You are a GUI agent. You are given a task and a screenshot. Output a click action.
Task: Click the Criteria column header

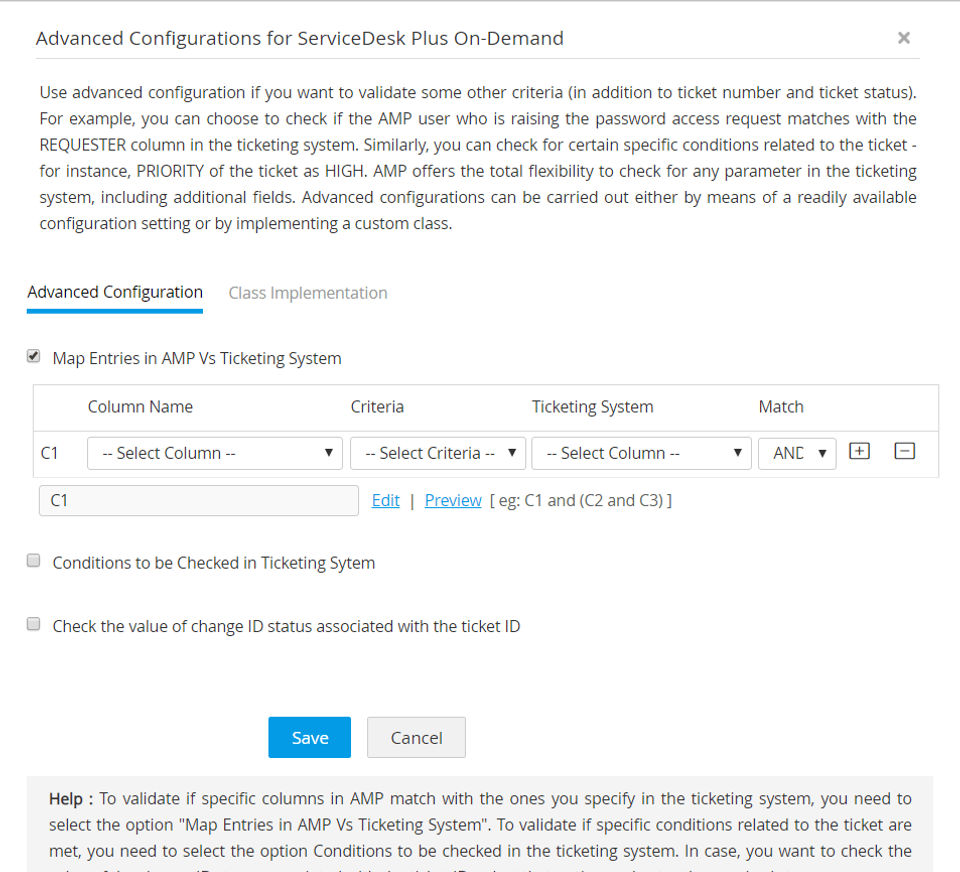point(377,407)
